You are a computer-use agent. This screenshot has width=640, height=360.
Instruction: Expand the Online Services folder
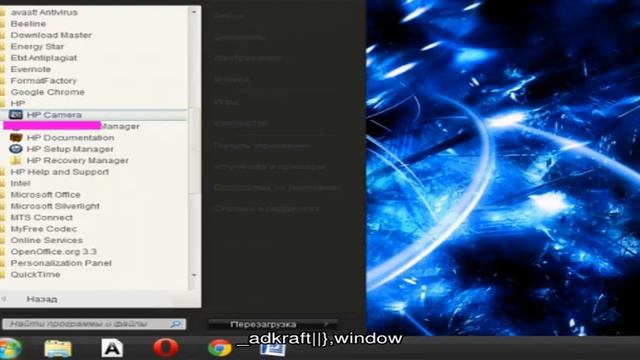tap(47, 240)
